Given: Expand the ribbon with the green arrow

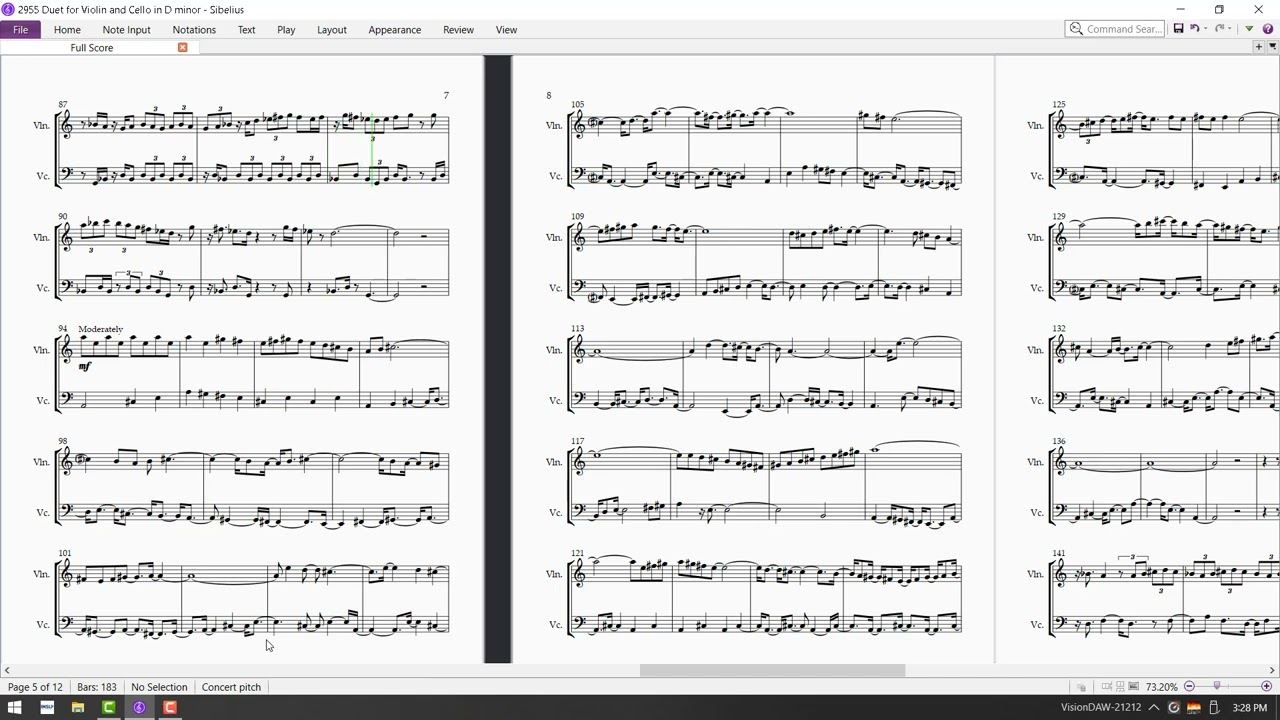Looking at the screenshot, I should click(x=1249, y=29).
